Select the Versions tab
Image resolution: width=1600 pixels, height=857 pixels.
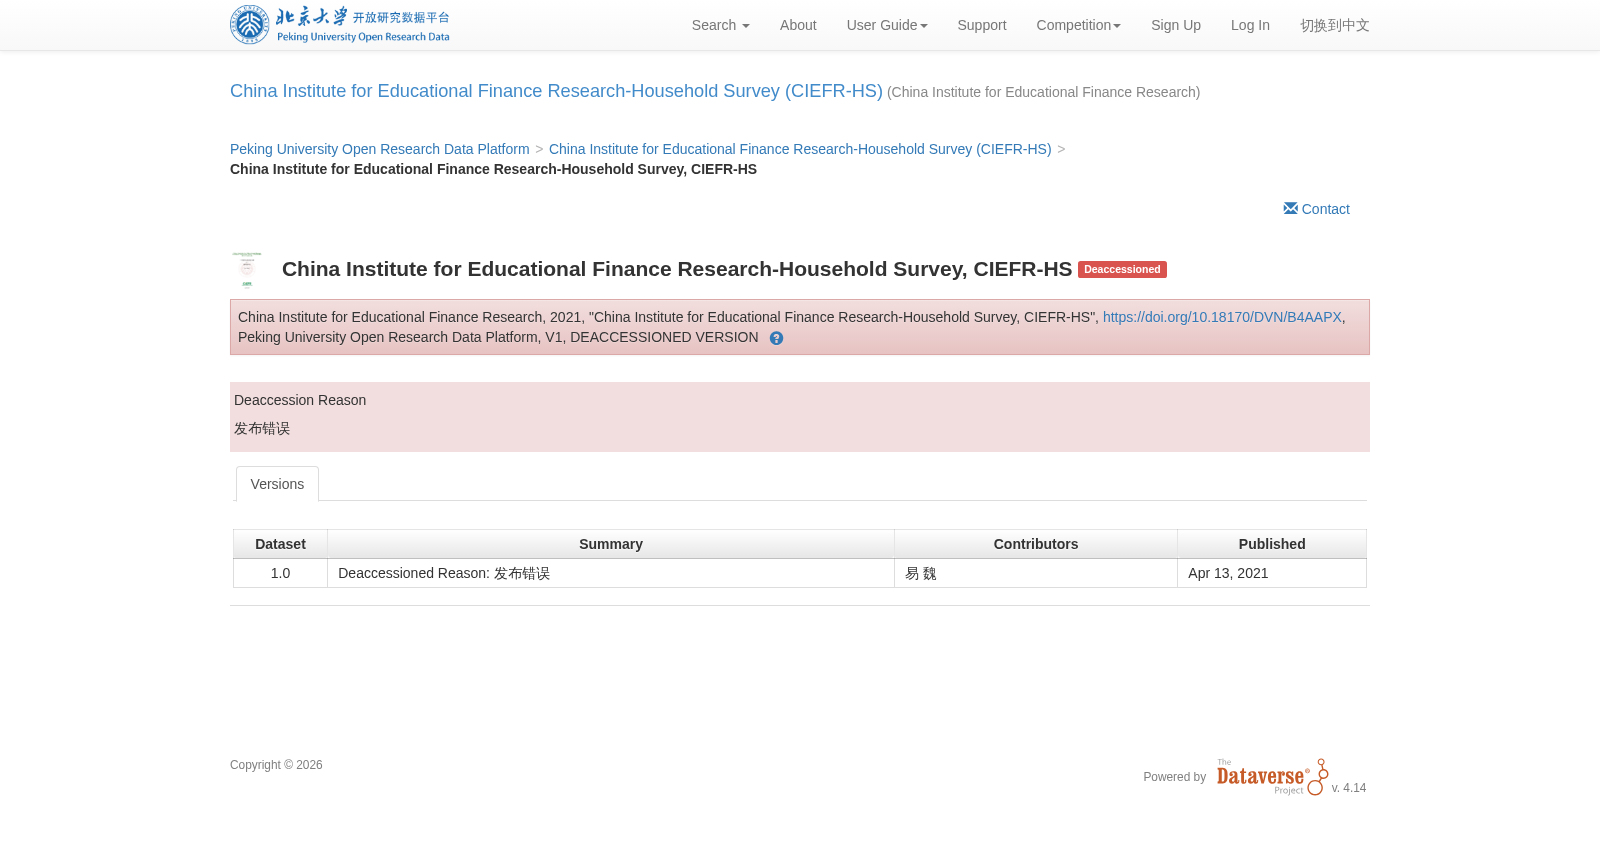[277, 484]
